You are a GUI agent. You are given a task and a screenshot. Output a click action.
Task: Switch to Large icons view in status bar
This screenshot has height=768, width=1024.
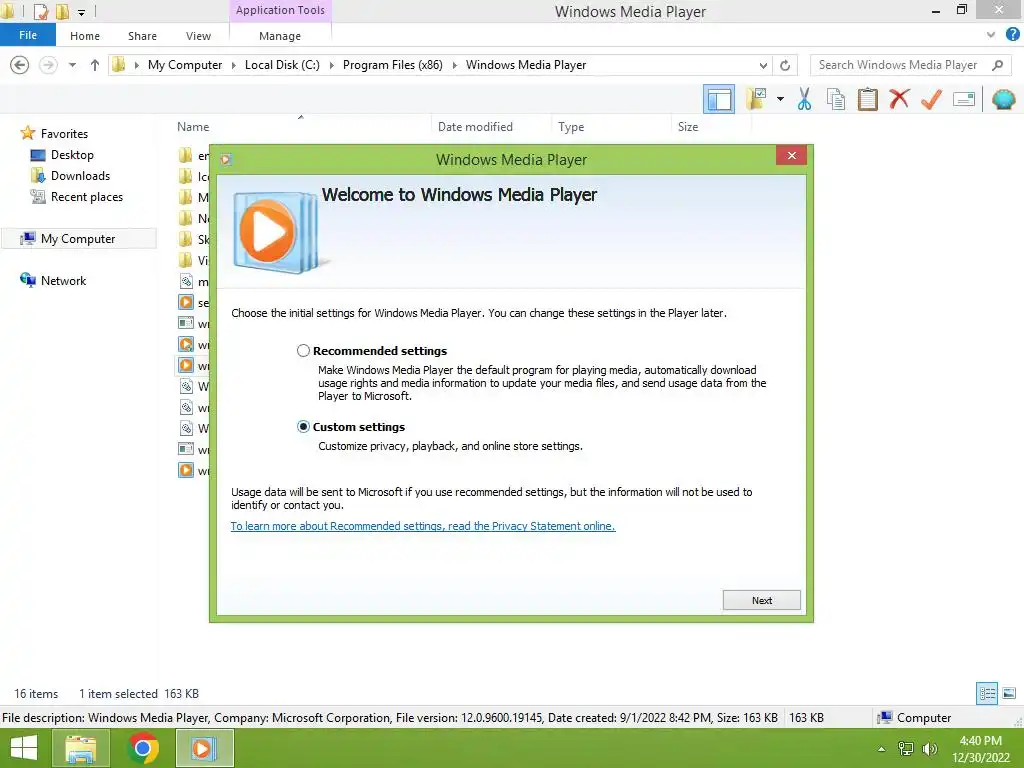click(1009, 694)
